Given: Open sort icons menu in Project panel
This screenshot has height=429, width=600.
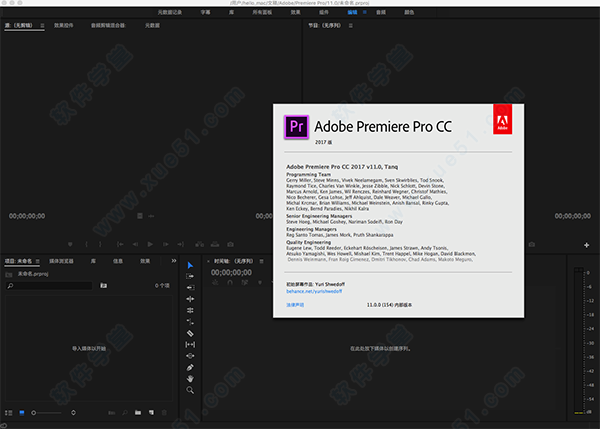Looking at the screenshot, I should pos(73,413).
